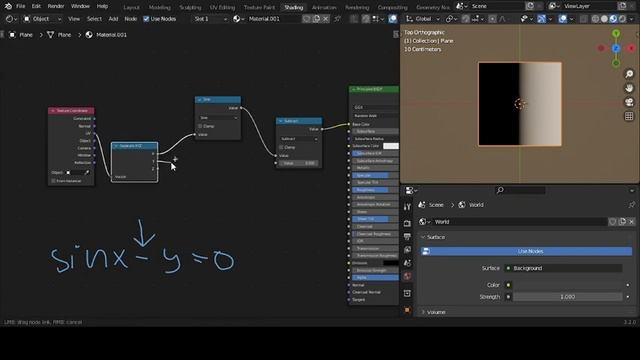Select solid viewport shading
This screenshot has height=360, width=640.
(604, 19)
